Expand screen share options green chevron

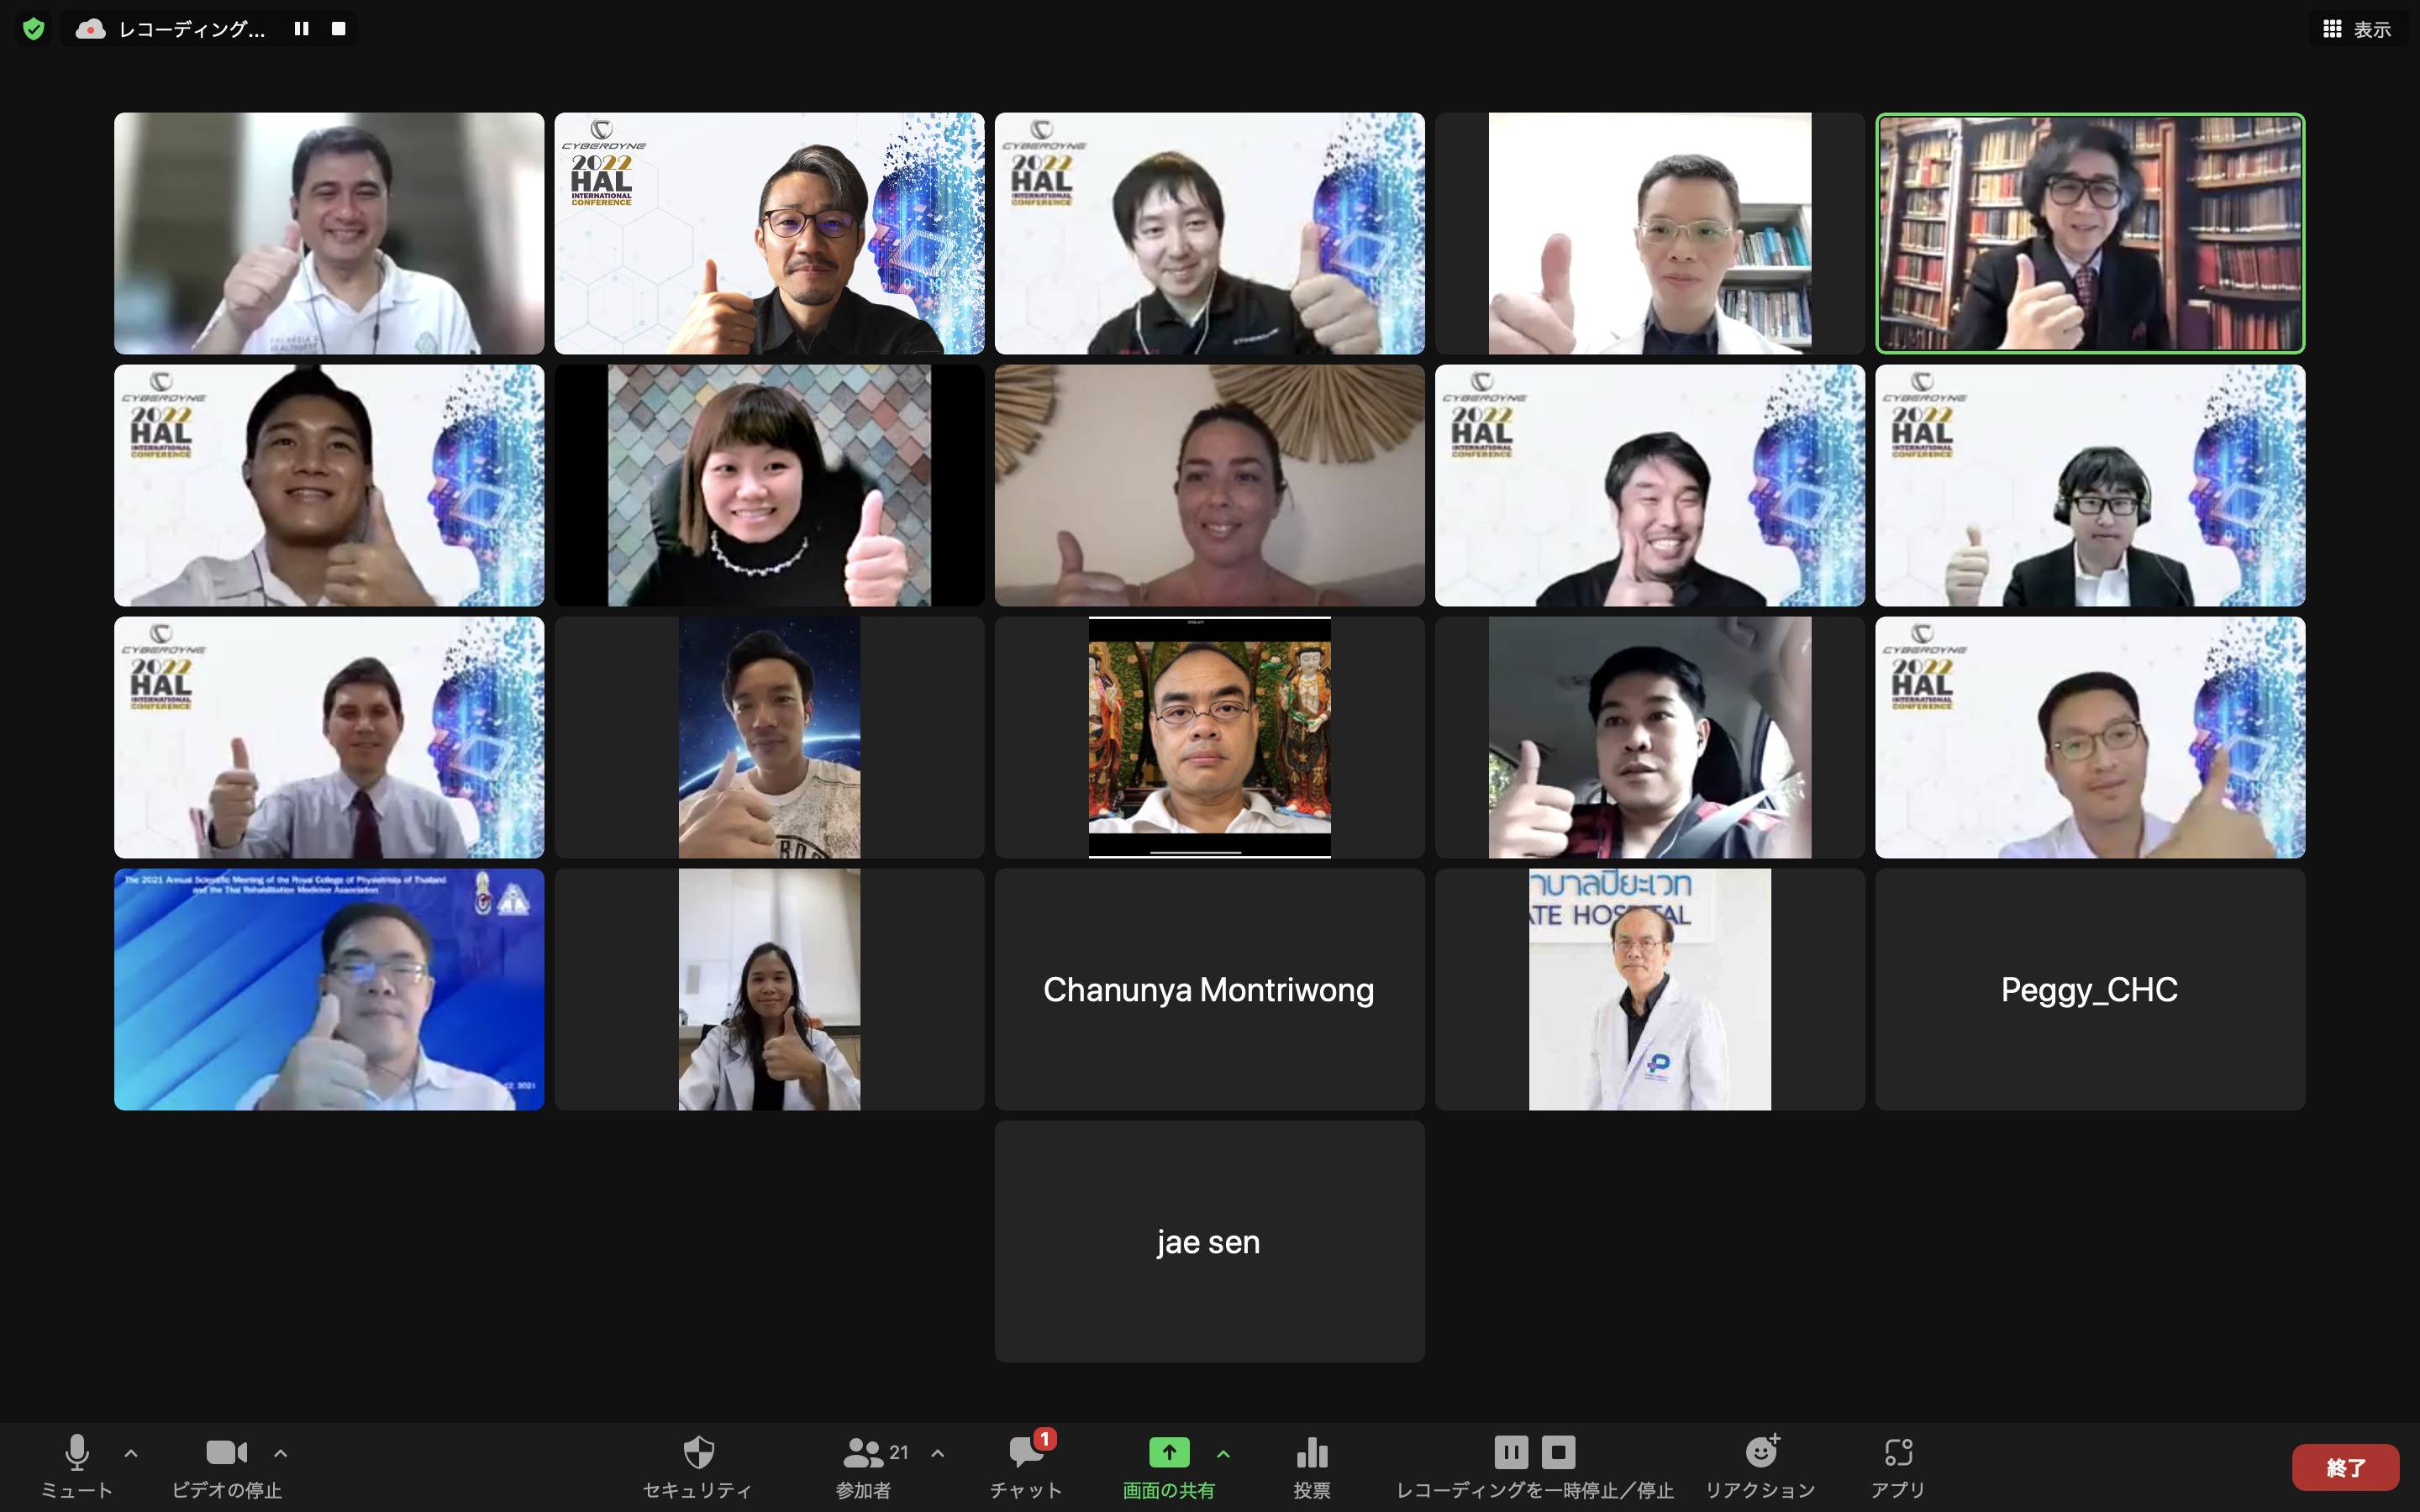tap(1223, 1453)
